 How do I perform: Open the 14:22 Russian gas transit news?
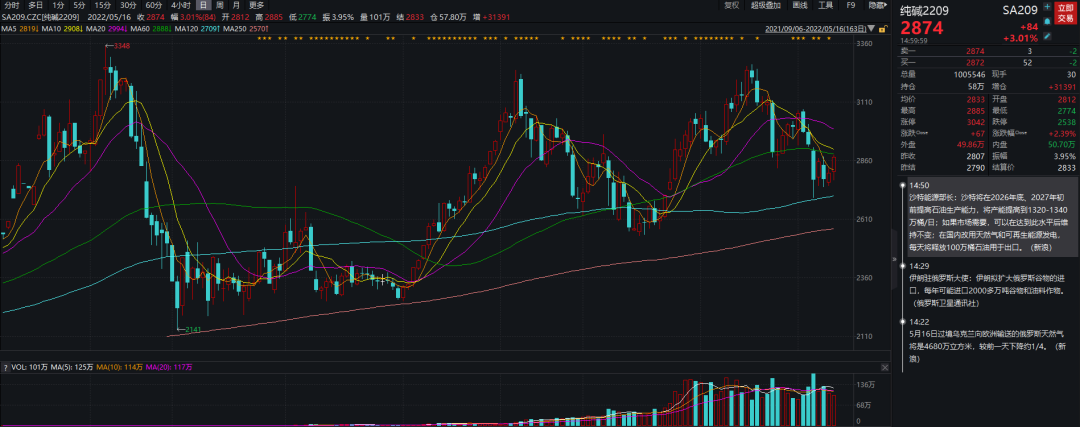pos(990,340)
